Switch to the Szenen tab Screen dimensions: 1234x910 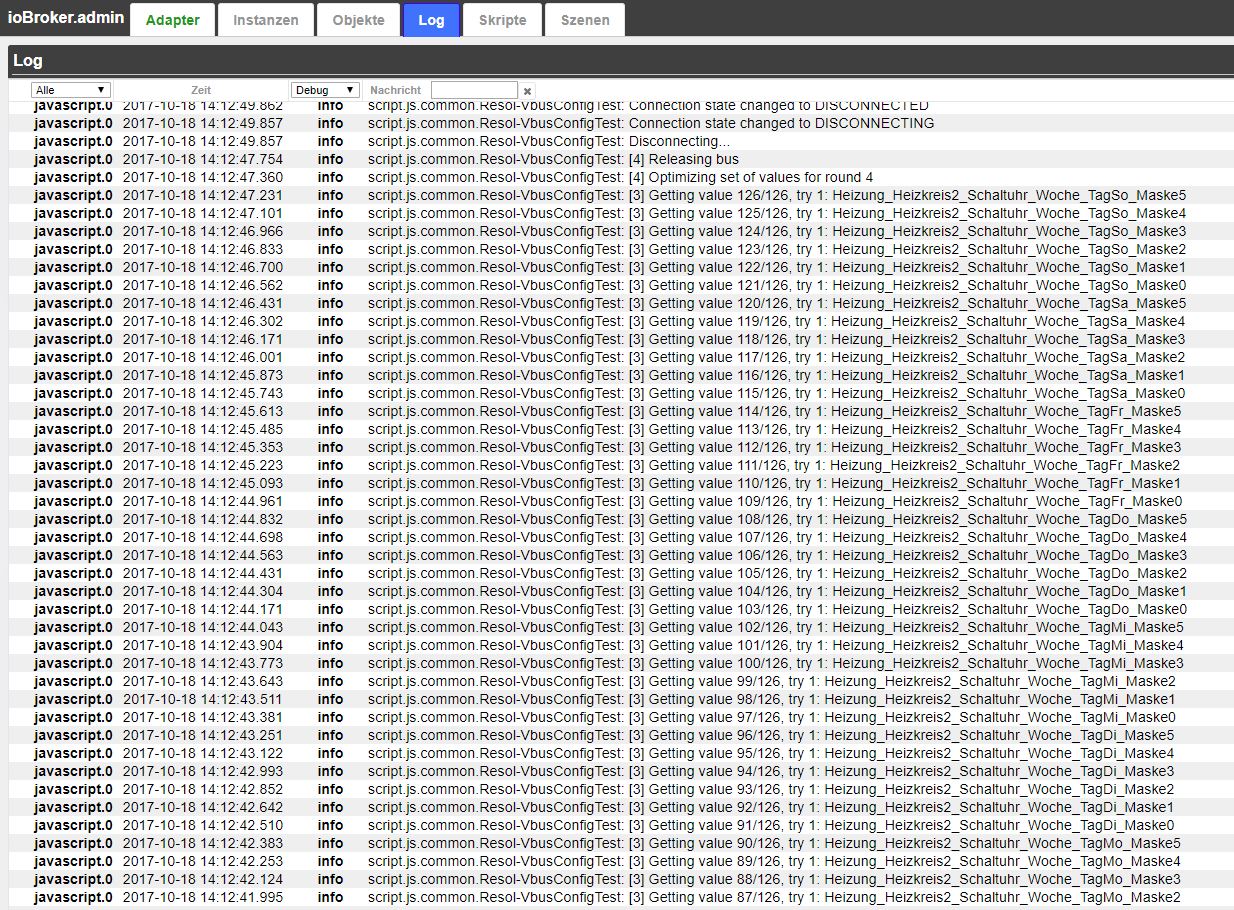(x=585, y=20)
